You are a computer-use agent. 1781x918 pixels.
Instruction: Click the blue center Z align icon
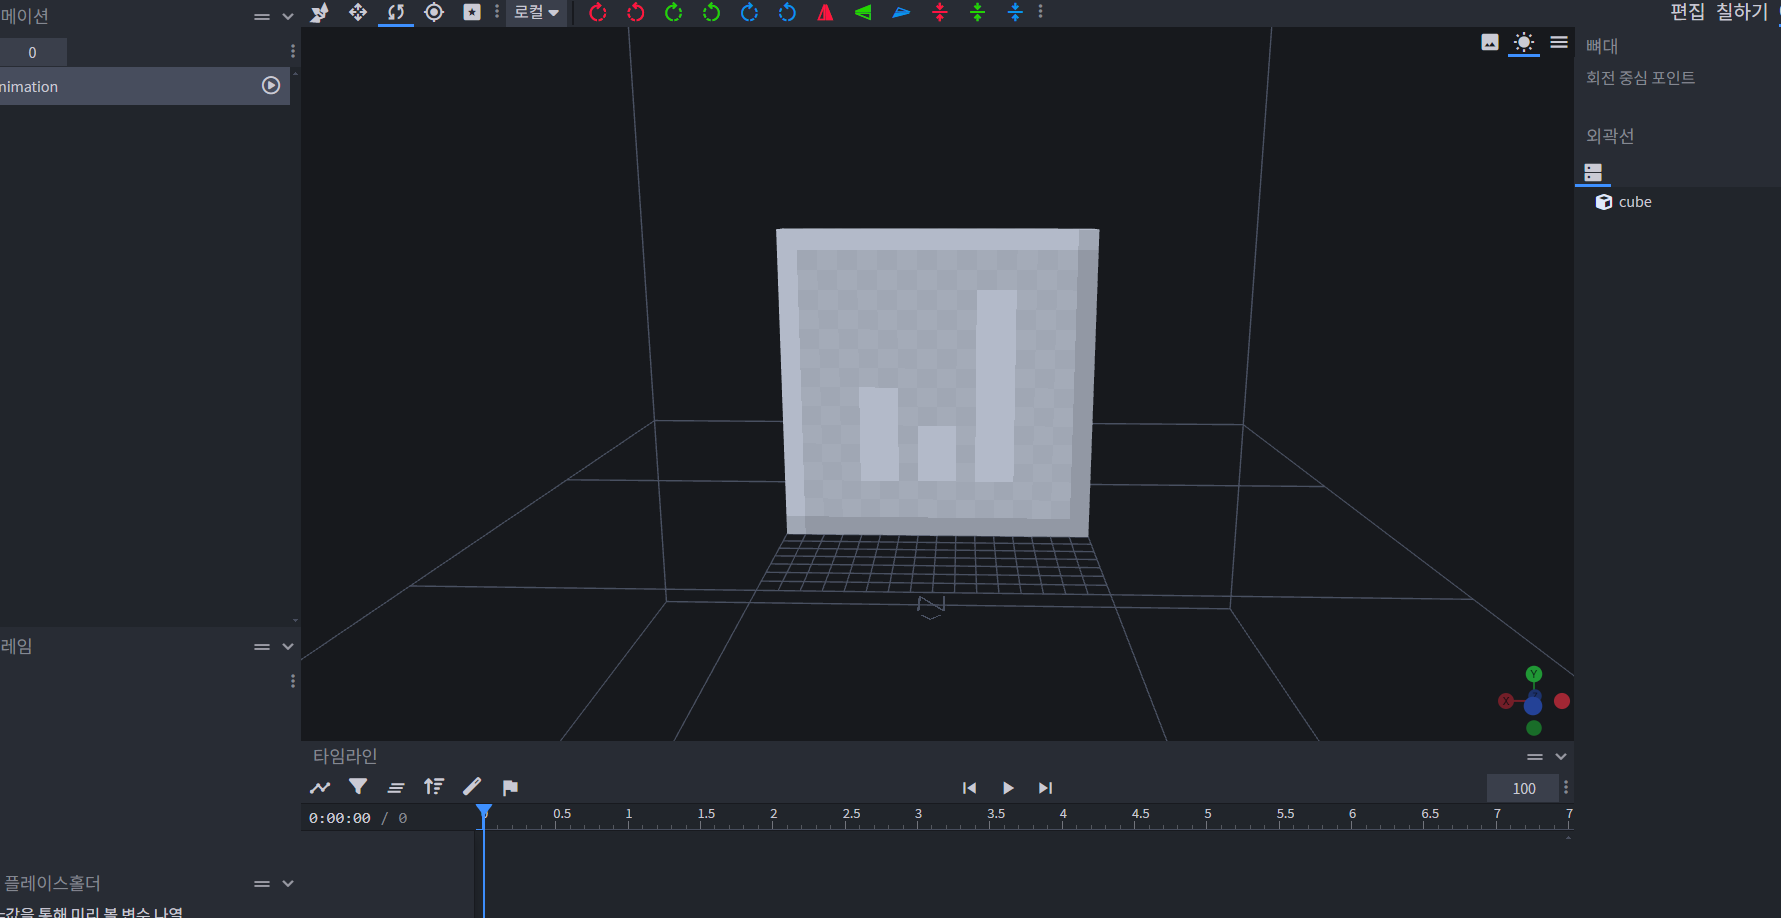click(x=1015, y=12)
